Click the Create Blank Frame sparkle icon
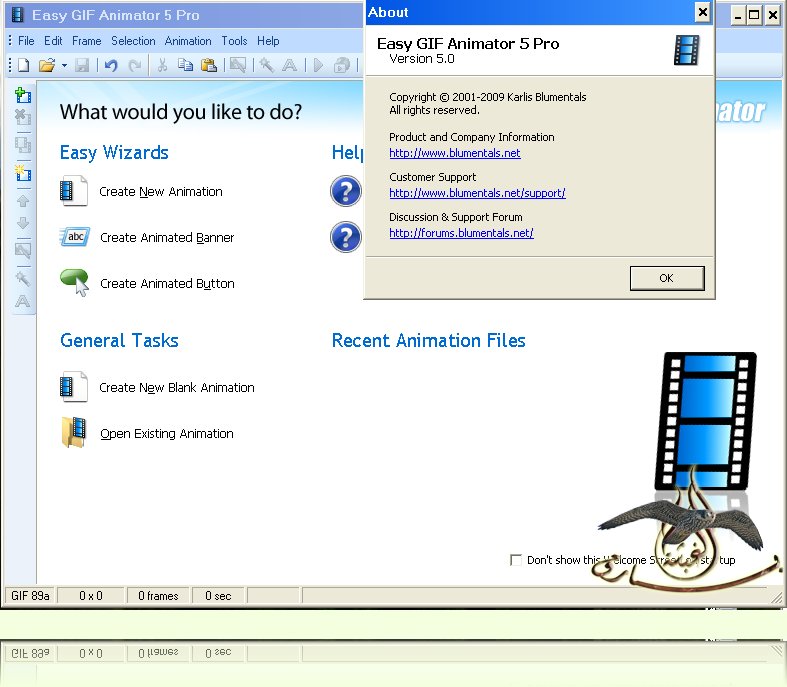Image resolution: width=787 pixels, height=687 pixels. pos(23,173)
